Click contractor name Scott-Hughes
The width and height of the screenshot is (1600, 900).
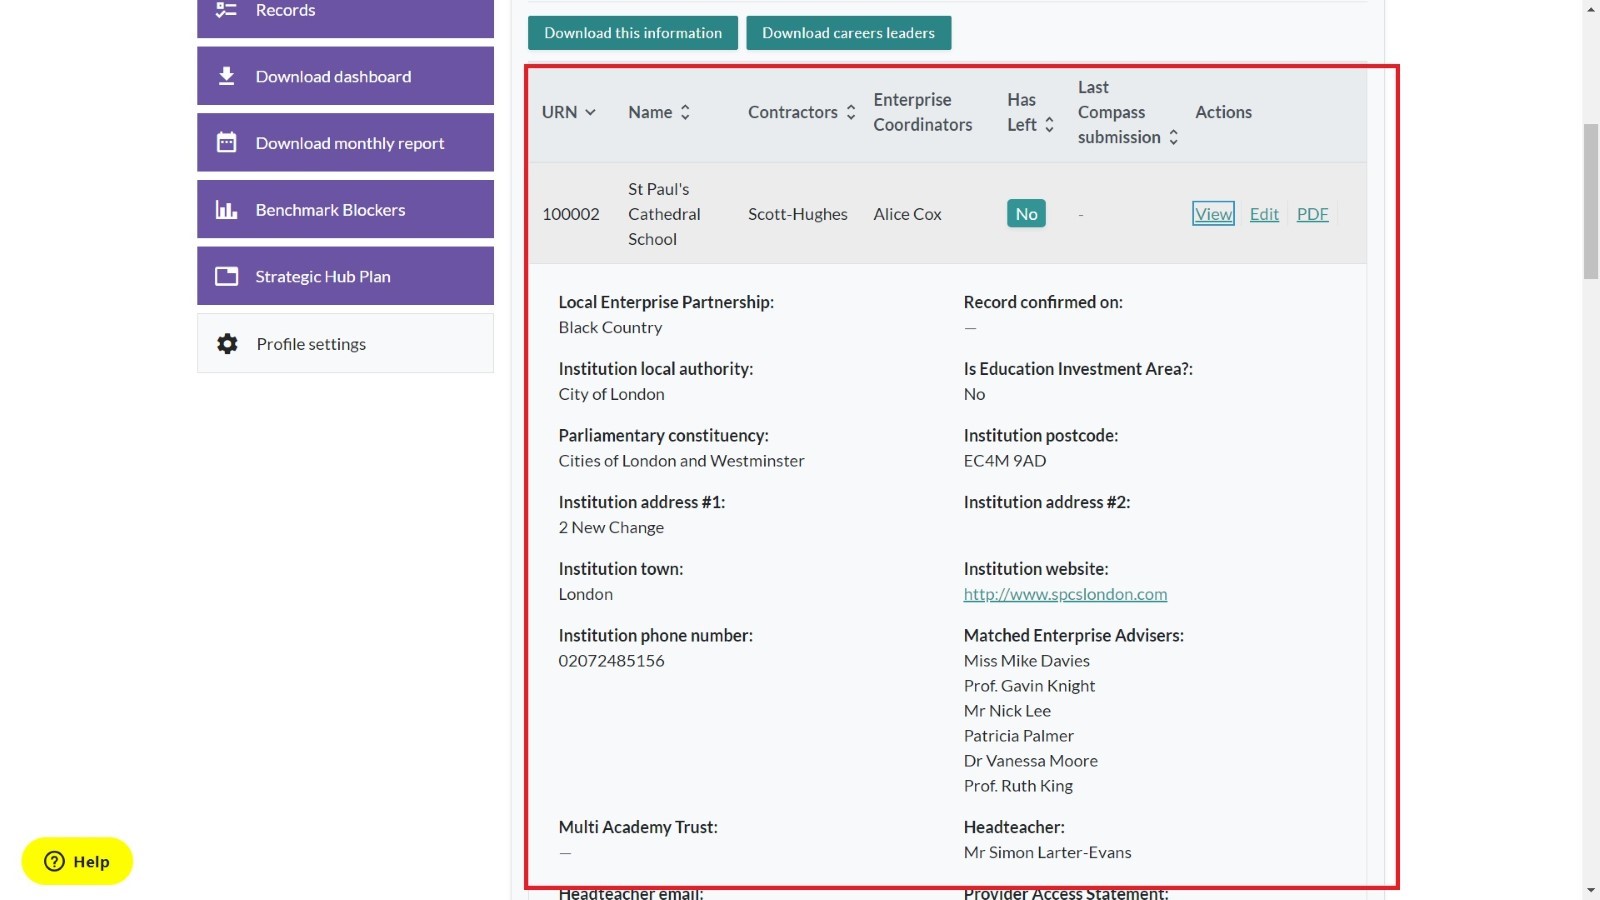797,214
